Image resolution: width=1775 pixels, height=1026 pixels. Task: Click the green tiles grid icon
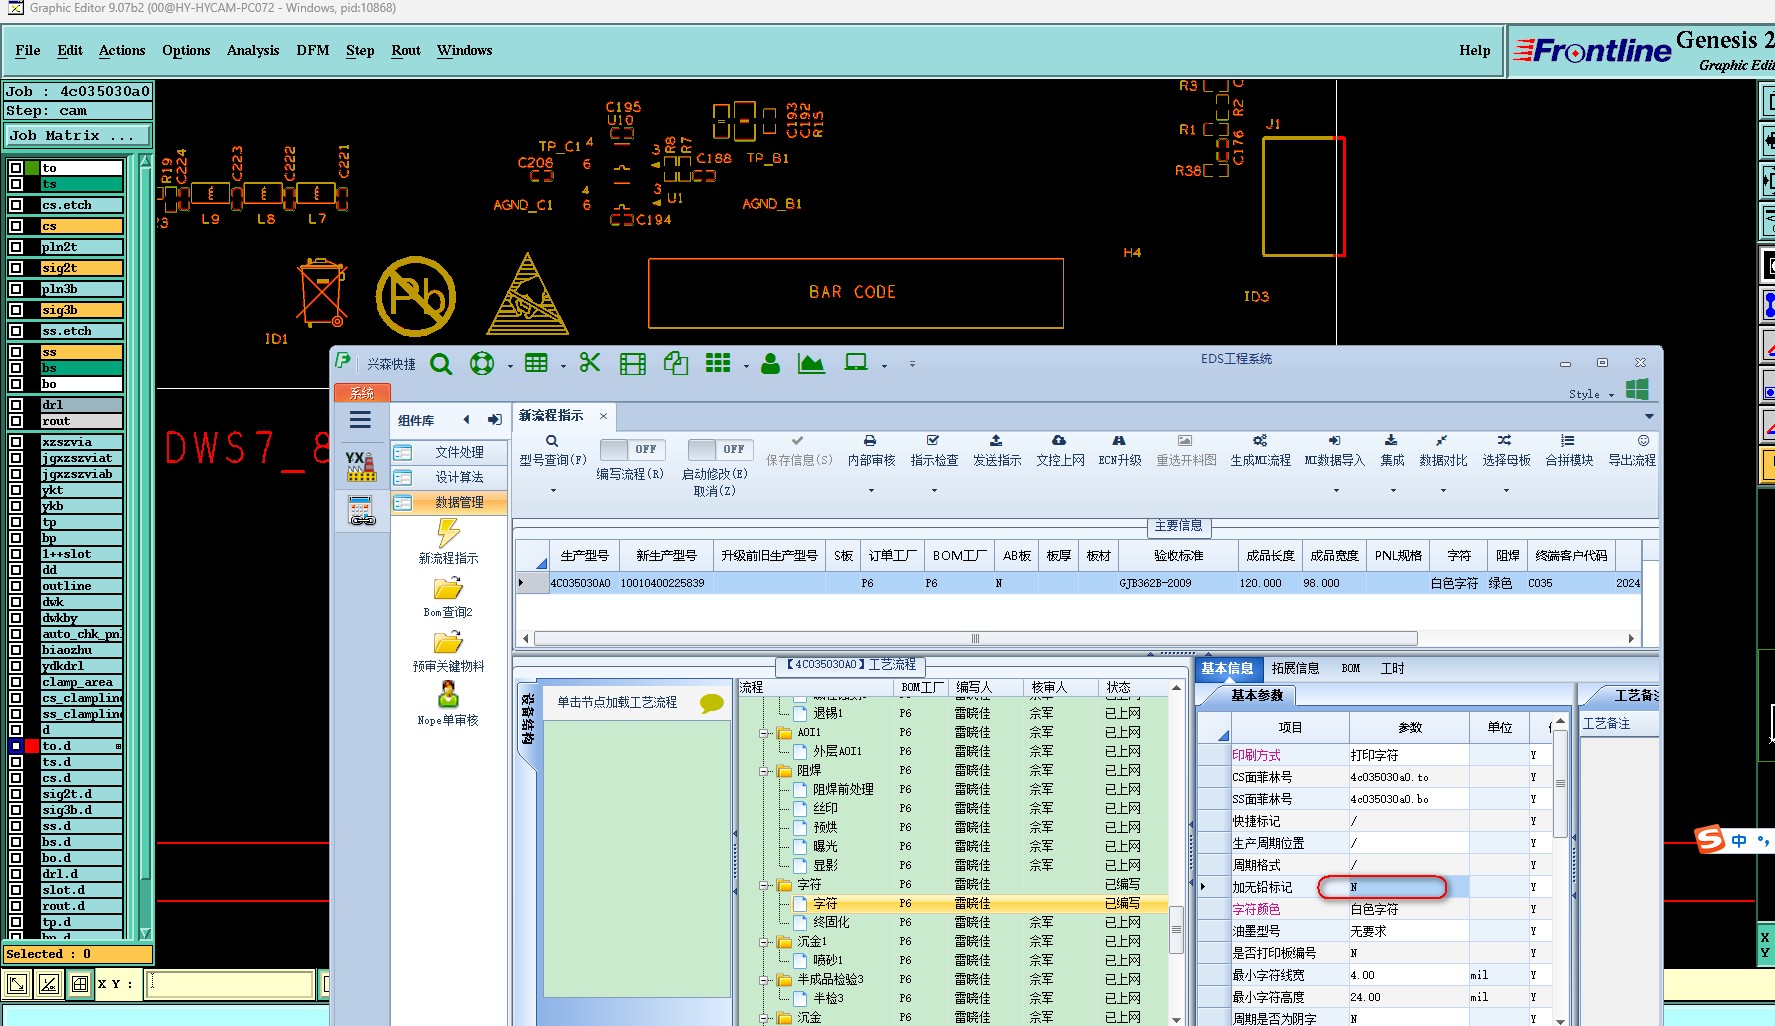718,363
